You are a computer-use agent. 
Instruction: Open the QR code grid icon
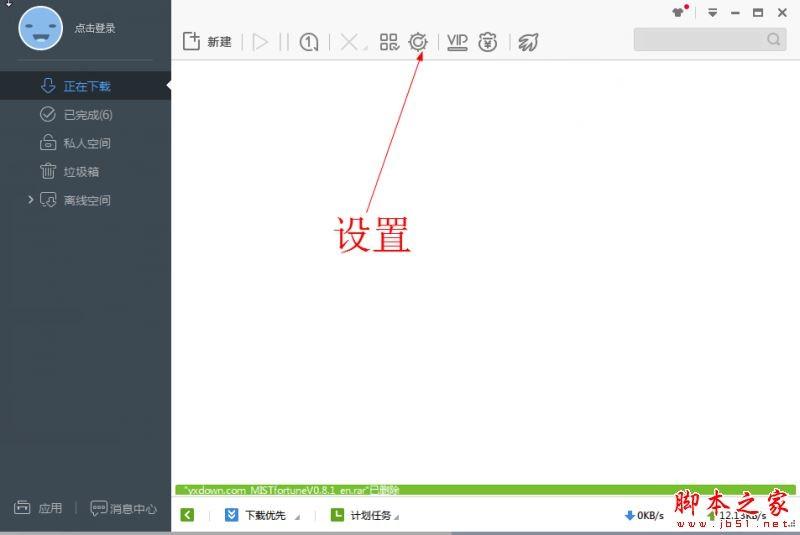click(389, 42)
